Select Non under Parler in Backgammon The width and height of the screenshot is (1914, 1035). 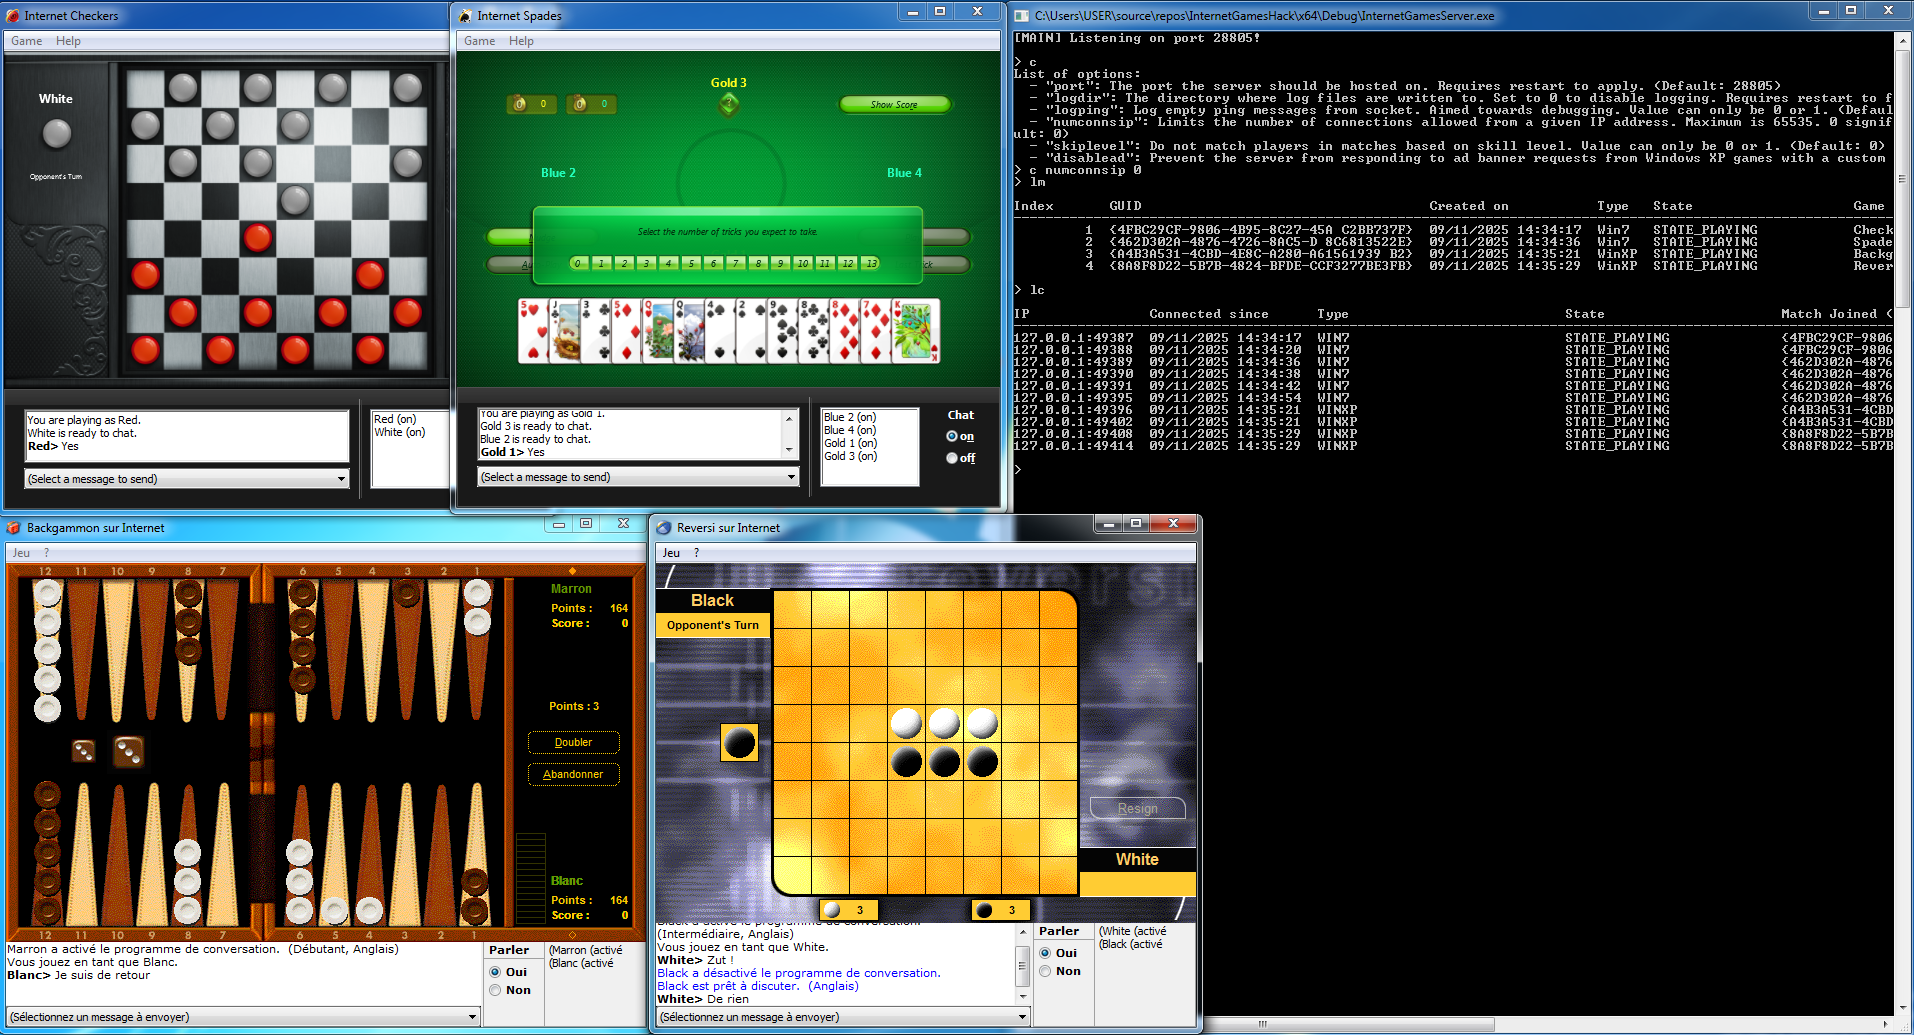(x=494, y=990)
